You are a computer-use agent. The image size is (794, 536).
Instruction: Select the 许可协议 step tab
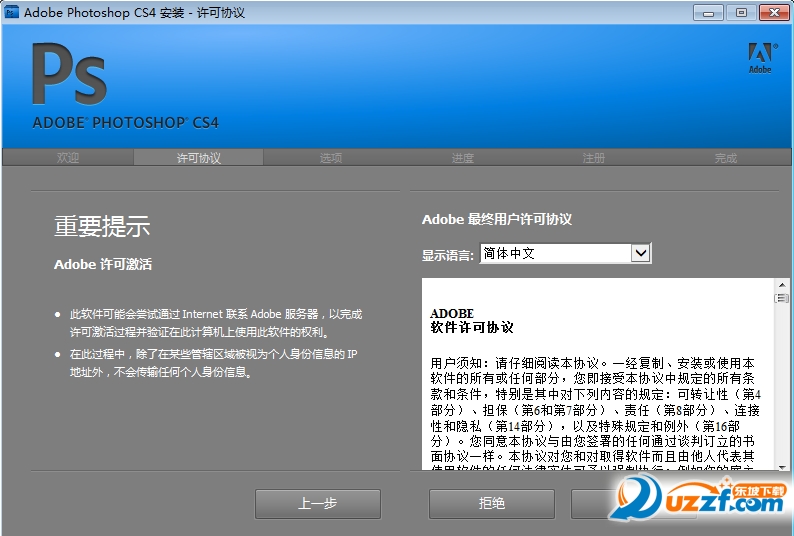point(198,158)
